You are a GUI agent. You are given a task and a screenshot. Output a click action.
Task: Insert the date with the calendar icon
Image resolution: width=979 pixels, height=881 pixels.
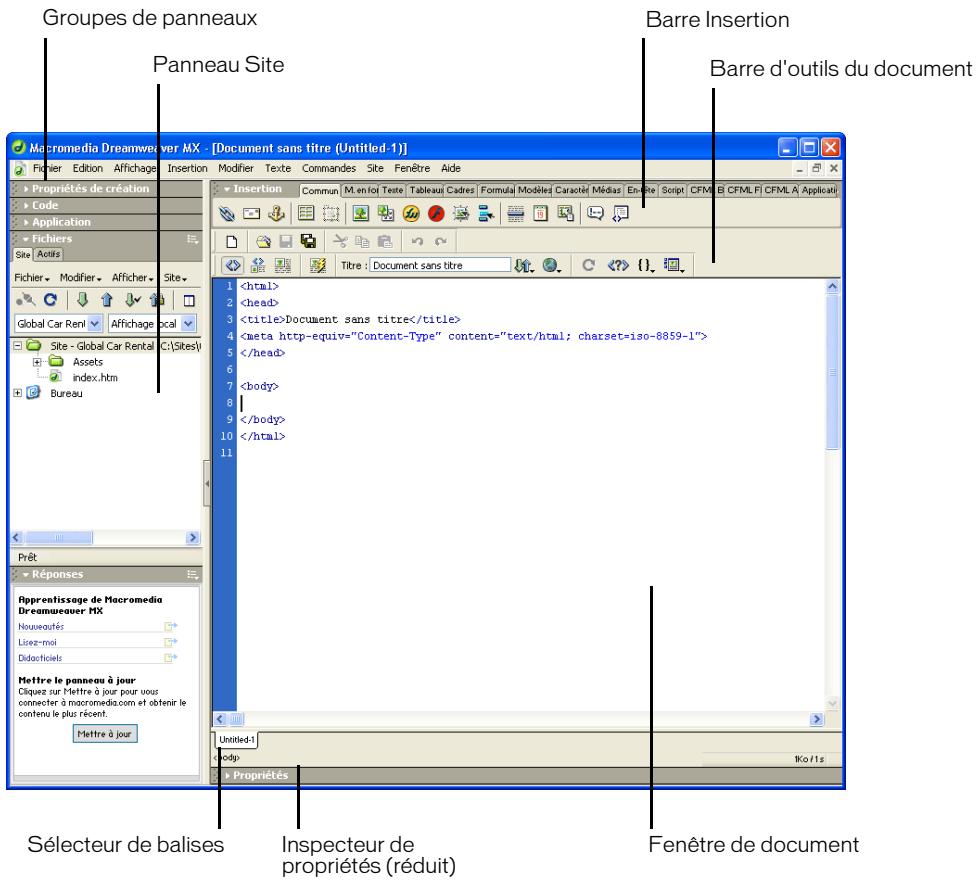click(x=541, y=214)
